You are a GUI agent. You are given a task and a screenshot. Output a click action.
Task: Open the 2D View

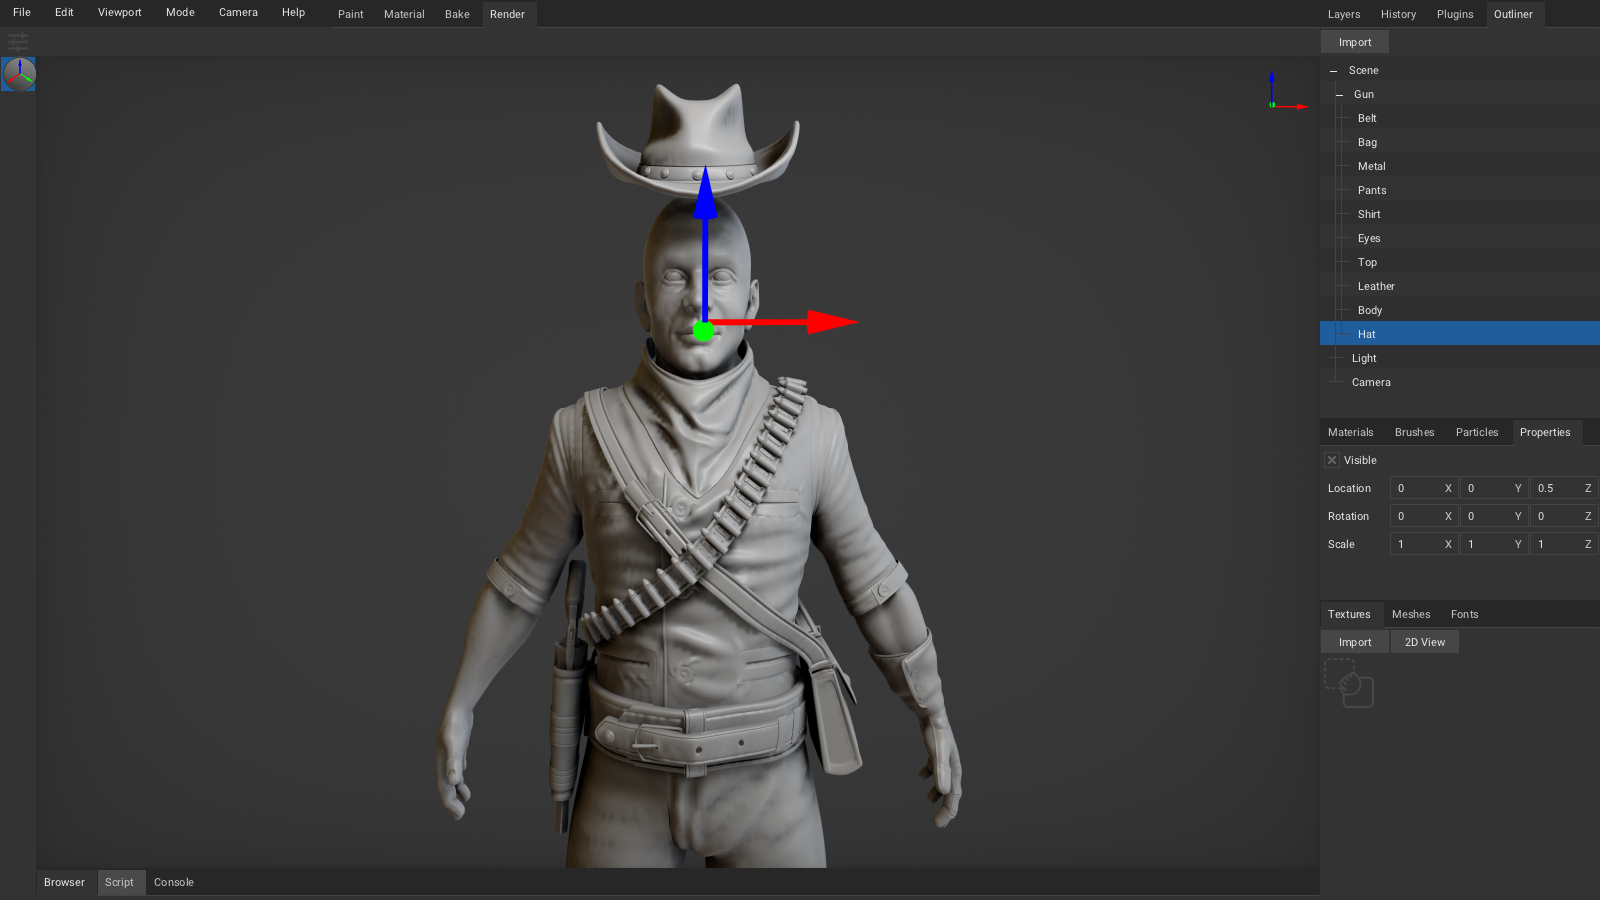pyautogui.click(x=1424, y=641)
